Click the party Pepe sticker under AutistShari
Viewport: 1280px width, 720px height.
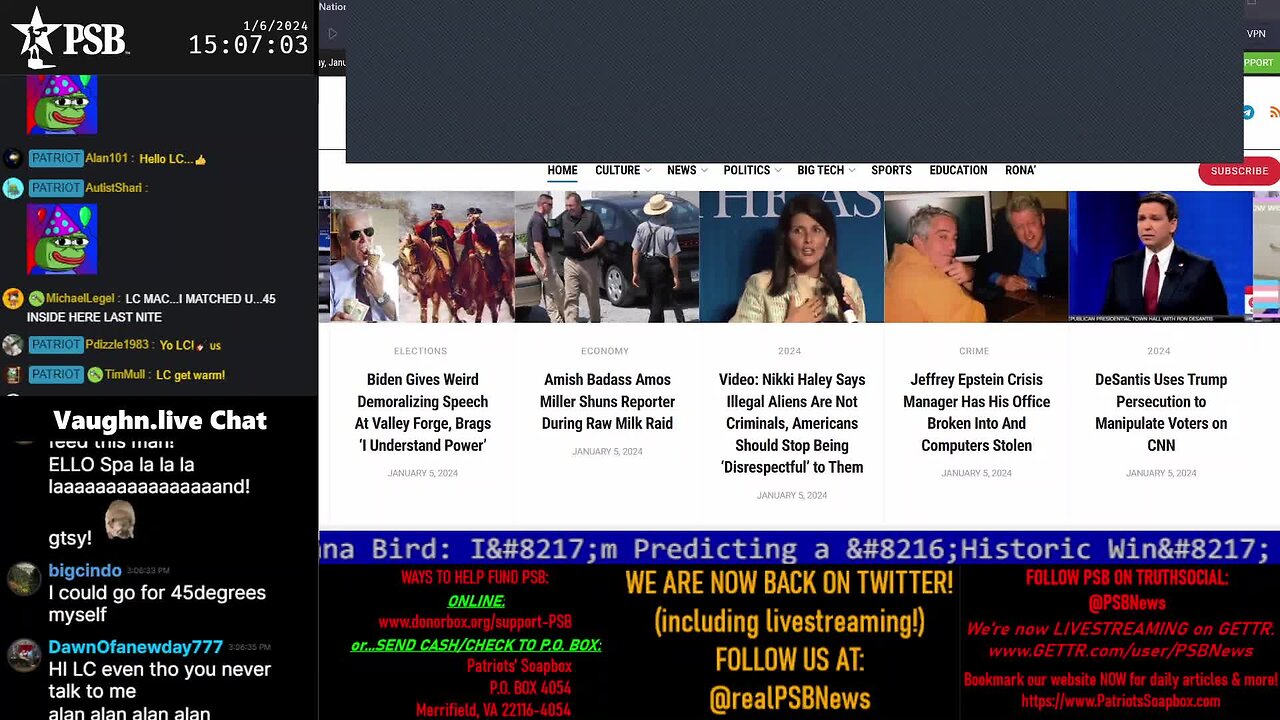(62, 239)
